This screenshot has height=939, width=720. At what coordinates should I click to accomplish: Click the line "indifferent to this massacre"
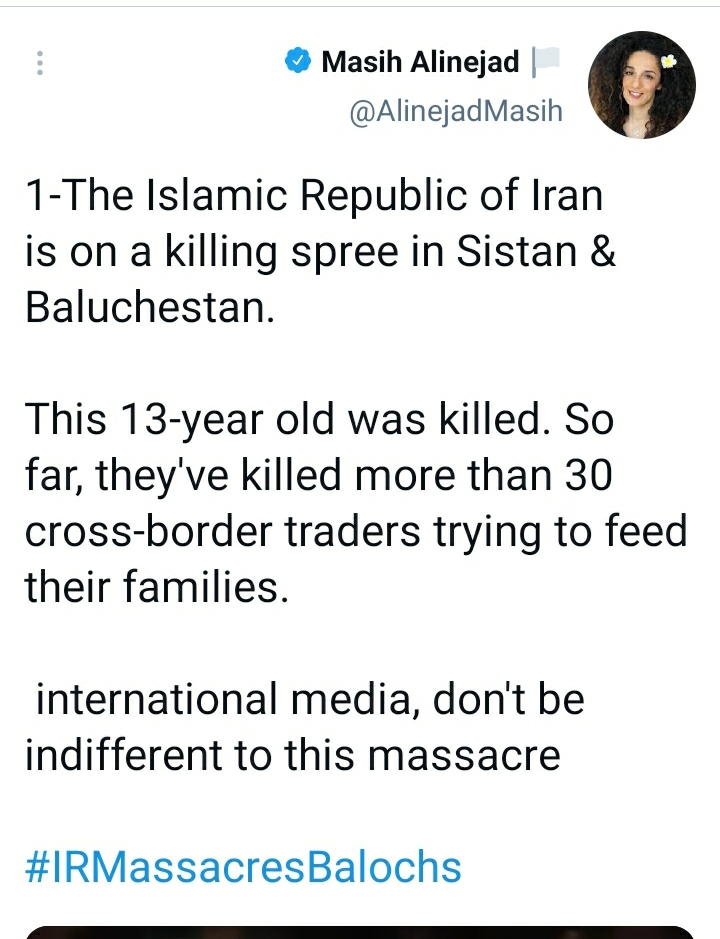[292, 755]
